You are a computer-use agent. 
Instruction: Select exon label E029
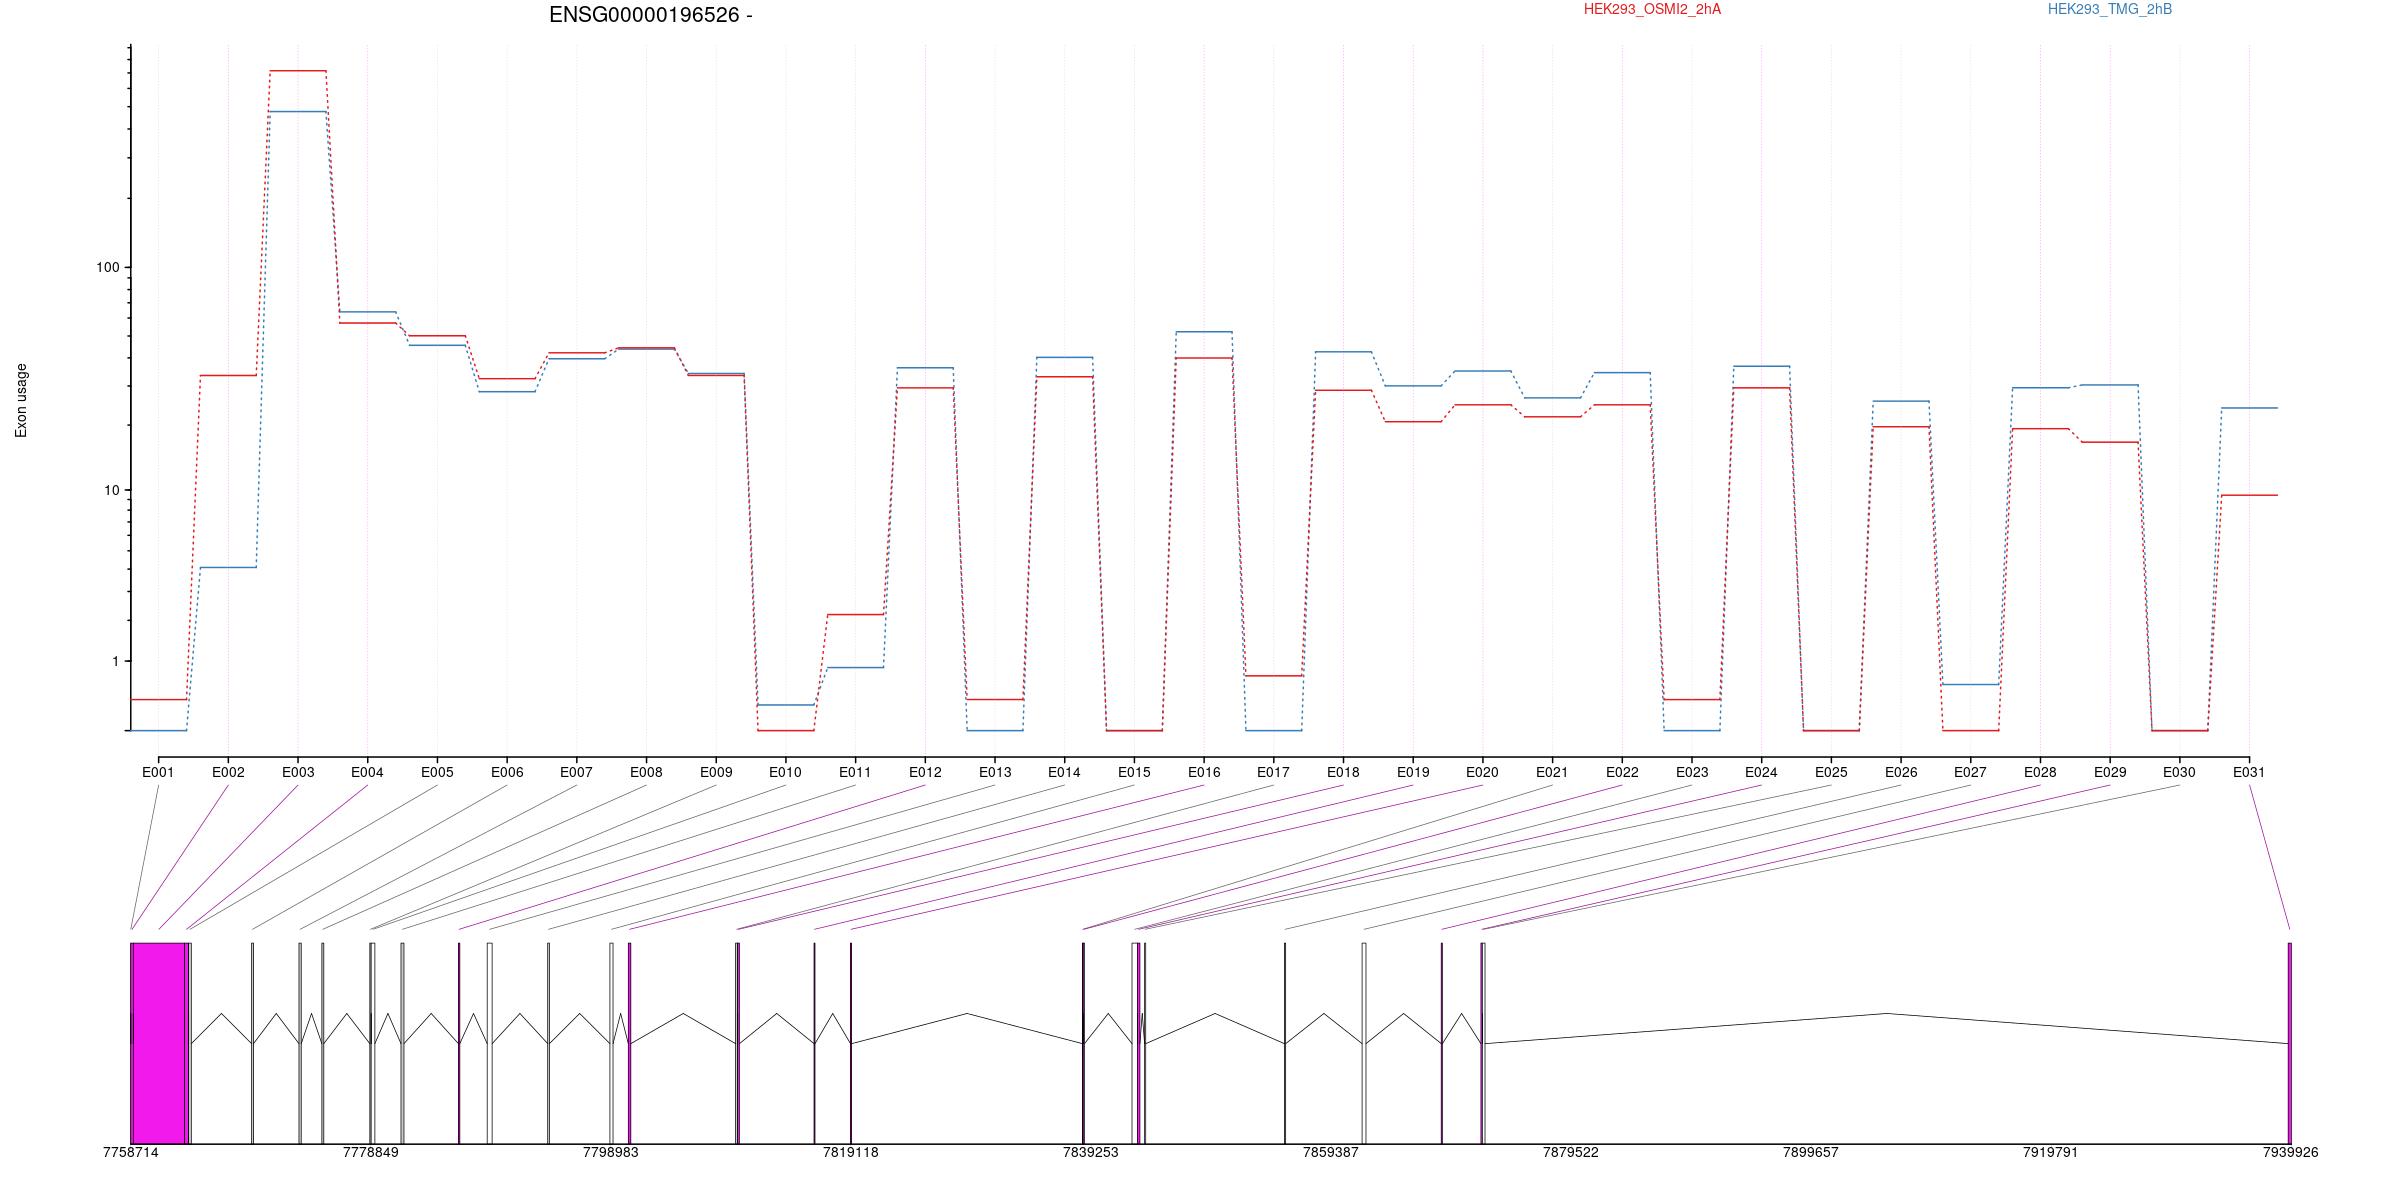(x=2110, y=772)
